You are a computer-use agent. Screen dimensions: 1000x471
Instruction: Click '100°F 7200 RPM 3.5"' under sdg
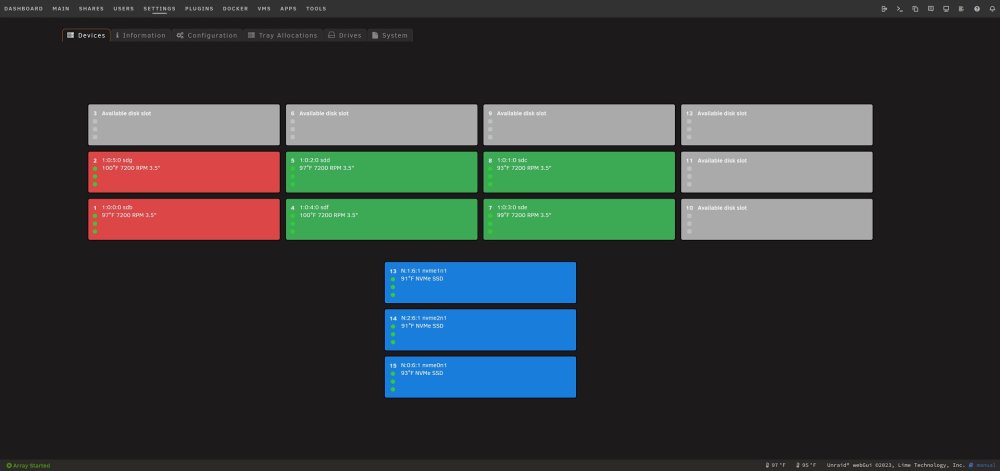pos(131,168)
